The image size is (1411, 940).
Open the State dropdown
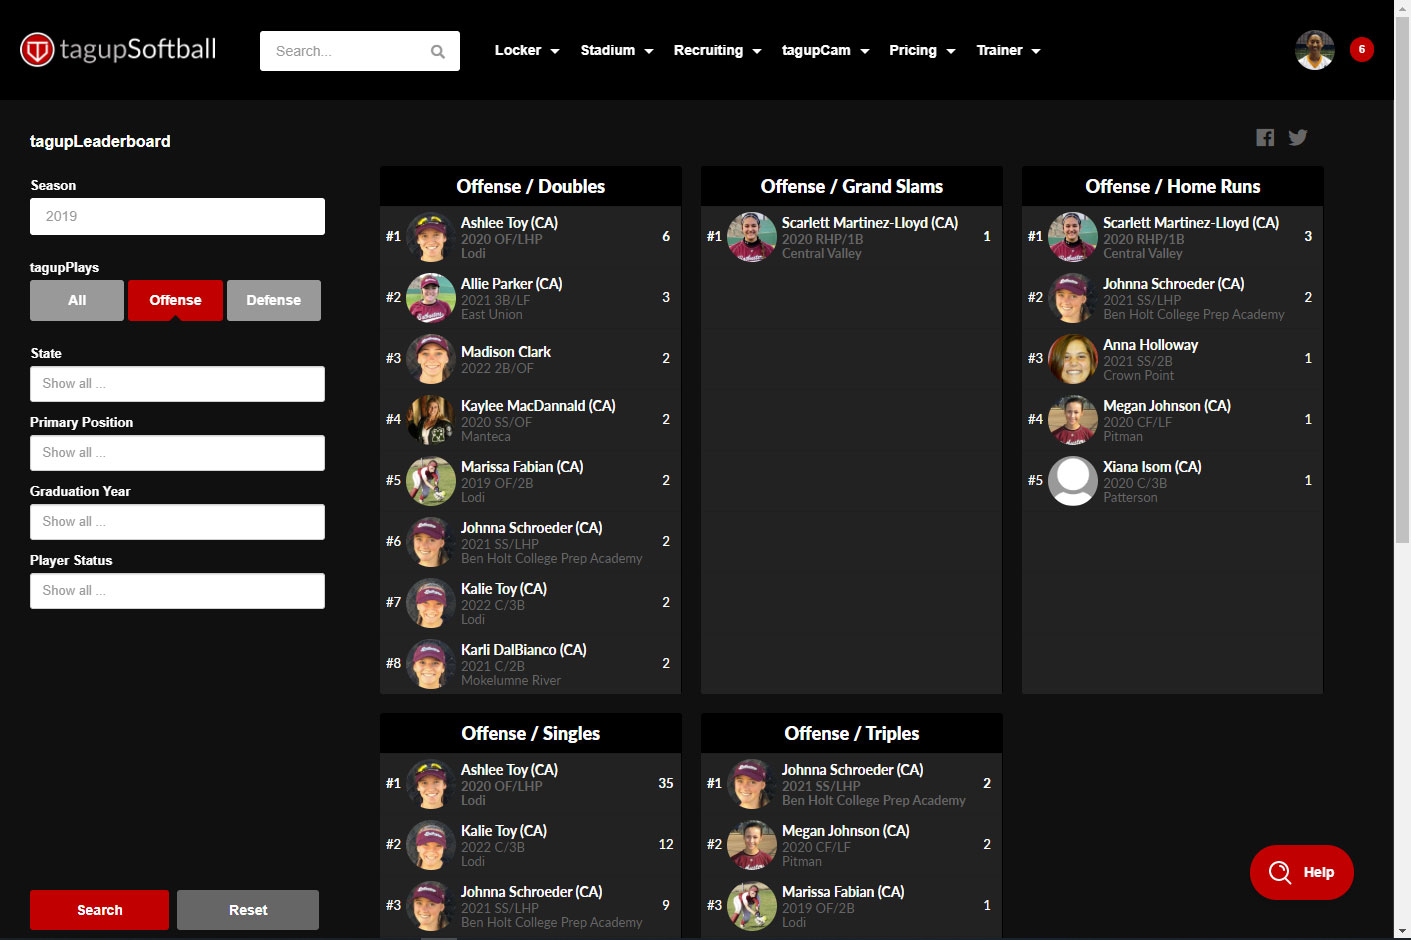177,384
